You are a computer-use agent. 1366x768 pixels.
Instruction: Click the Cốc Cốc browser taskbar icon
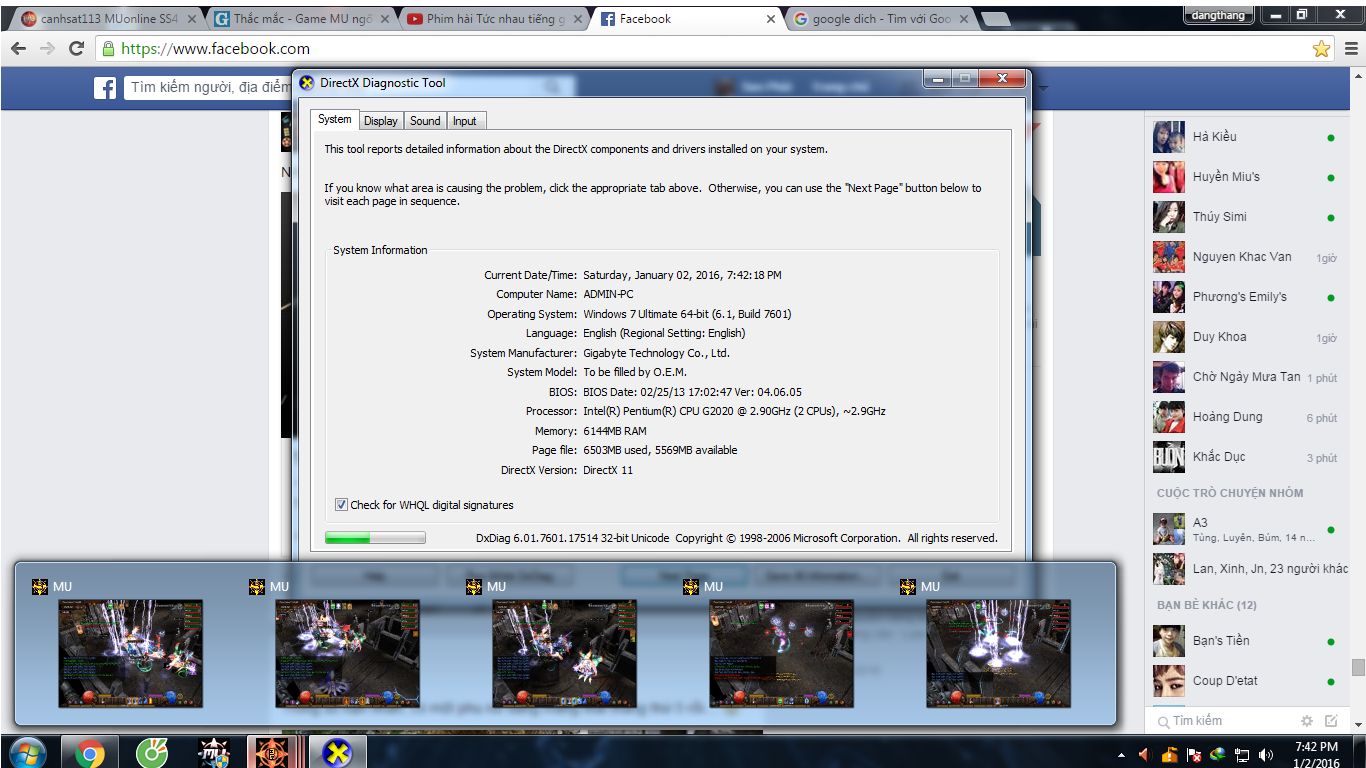151,752
